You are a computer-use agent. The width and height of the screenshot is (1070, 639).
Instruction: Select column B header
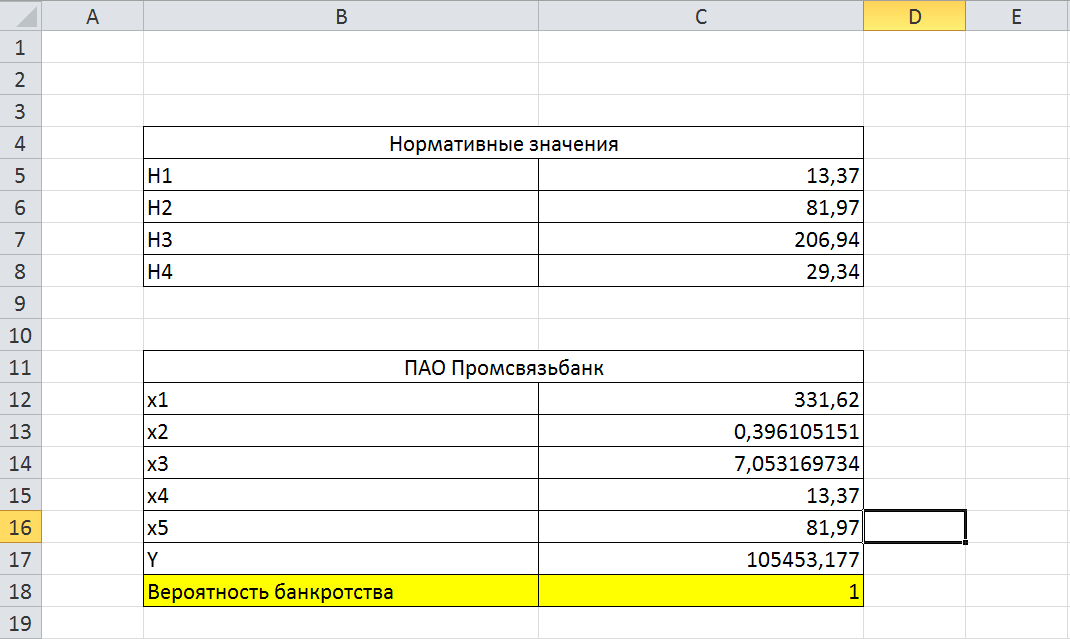[341, 16]
